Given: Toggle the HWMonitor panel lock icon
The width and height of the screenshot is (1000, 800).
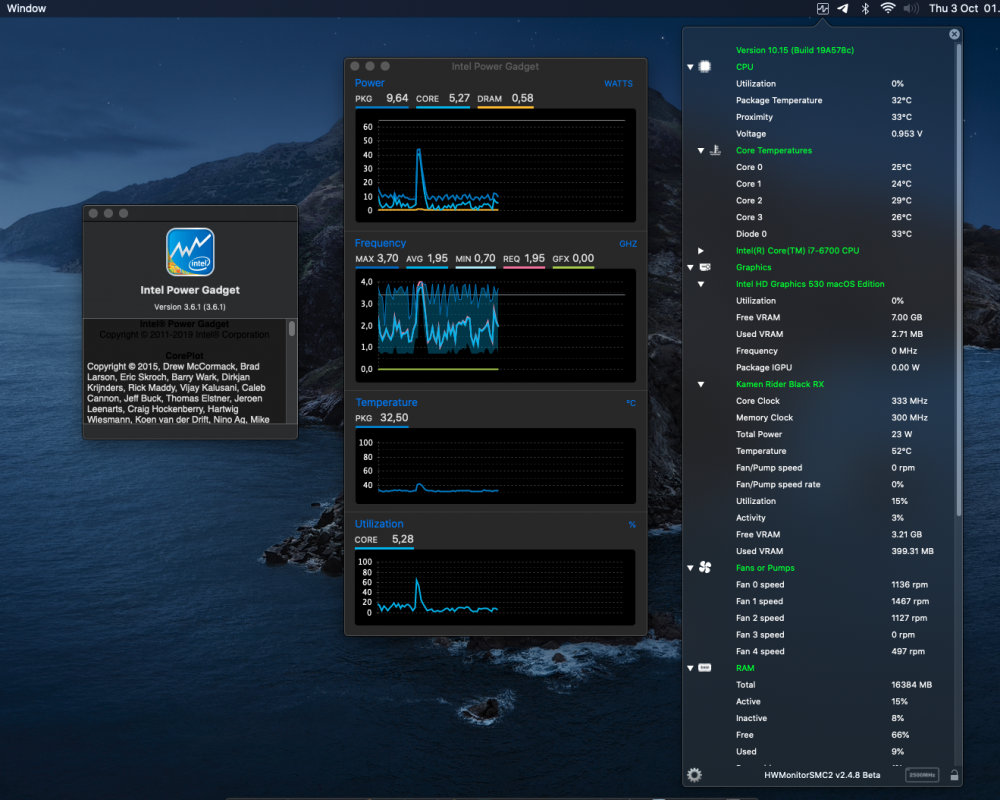Looking at the screenshot, I should [954, 775].
